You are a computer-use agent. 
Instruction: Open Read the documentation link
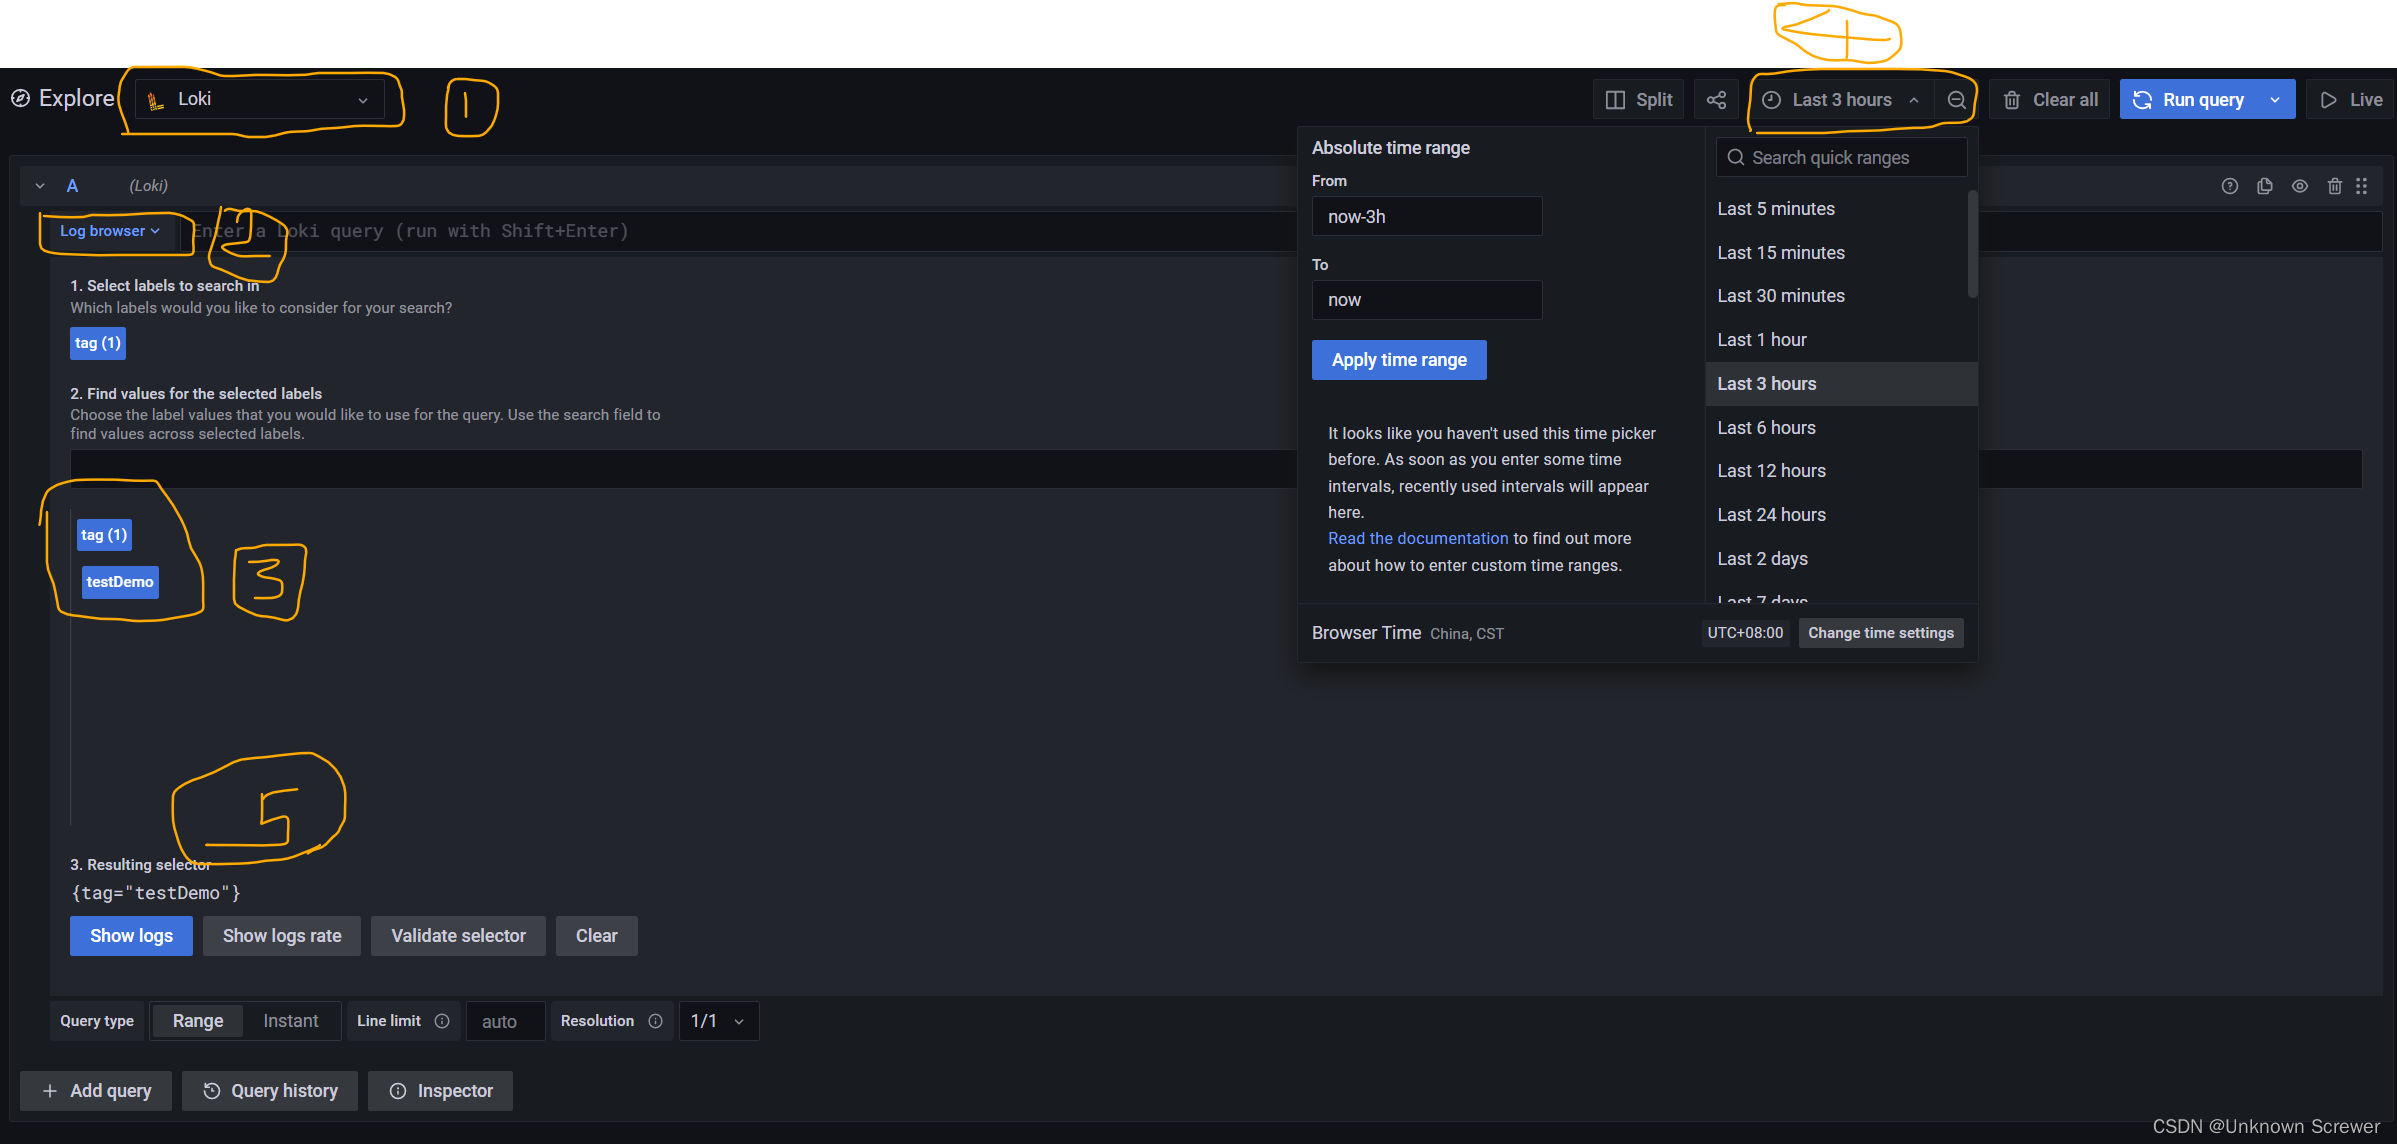[1417, 539]
